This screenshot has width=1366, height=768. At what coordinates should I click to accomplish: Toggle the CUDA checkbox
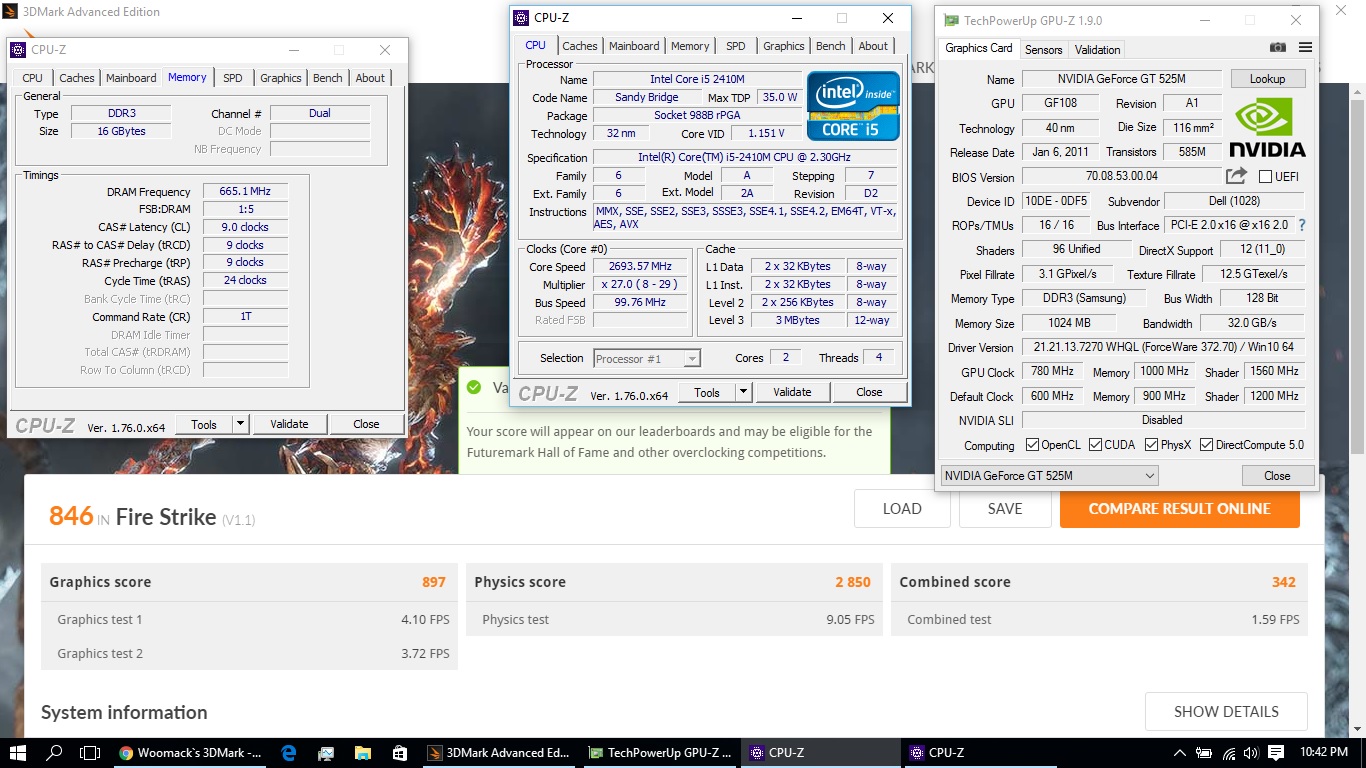coord(1095,445)
